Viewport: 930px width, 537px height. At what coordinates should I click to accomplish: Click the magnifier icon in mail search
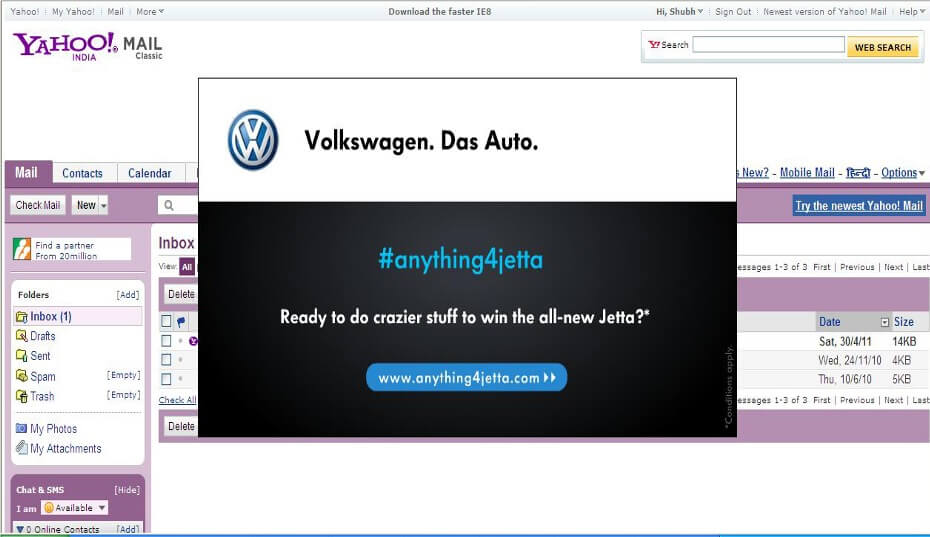tap(169, 205)
